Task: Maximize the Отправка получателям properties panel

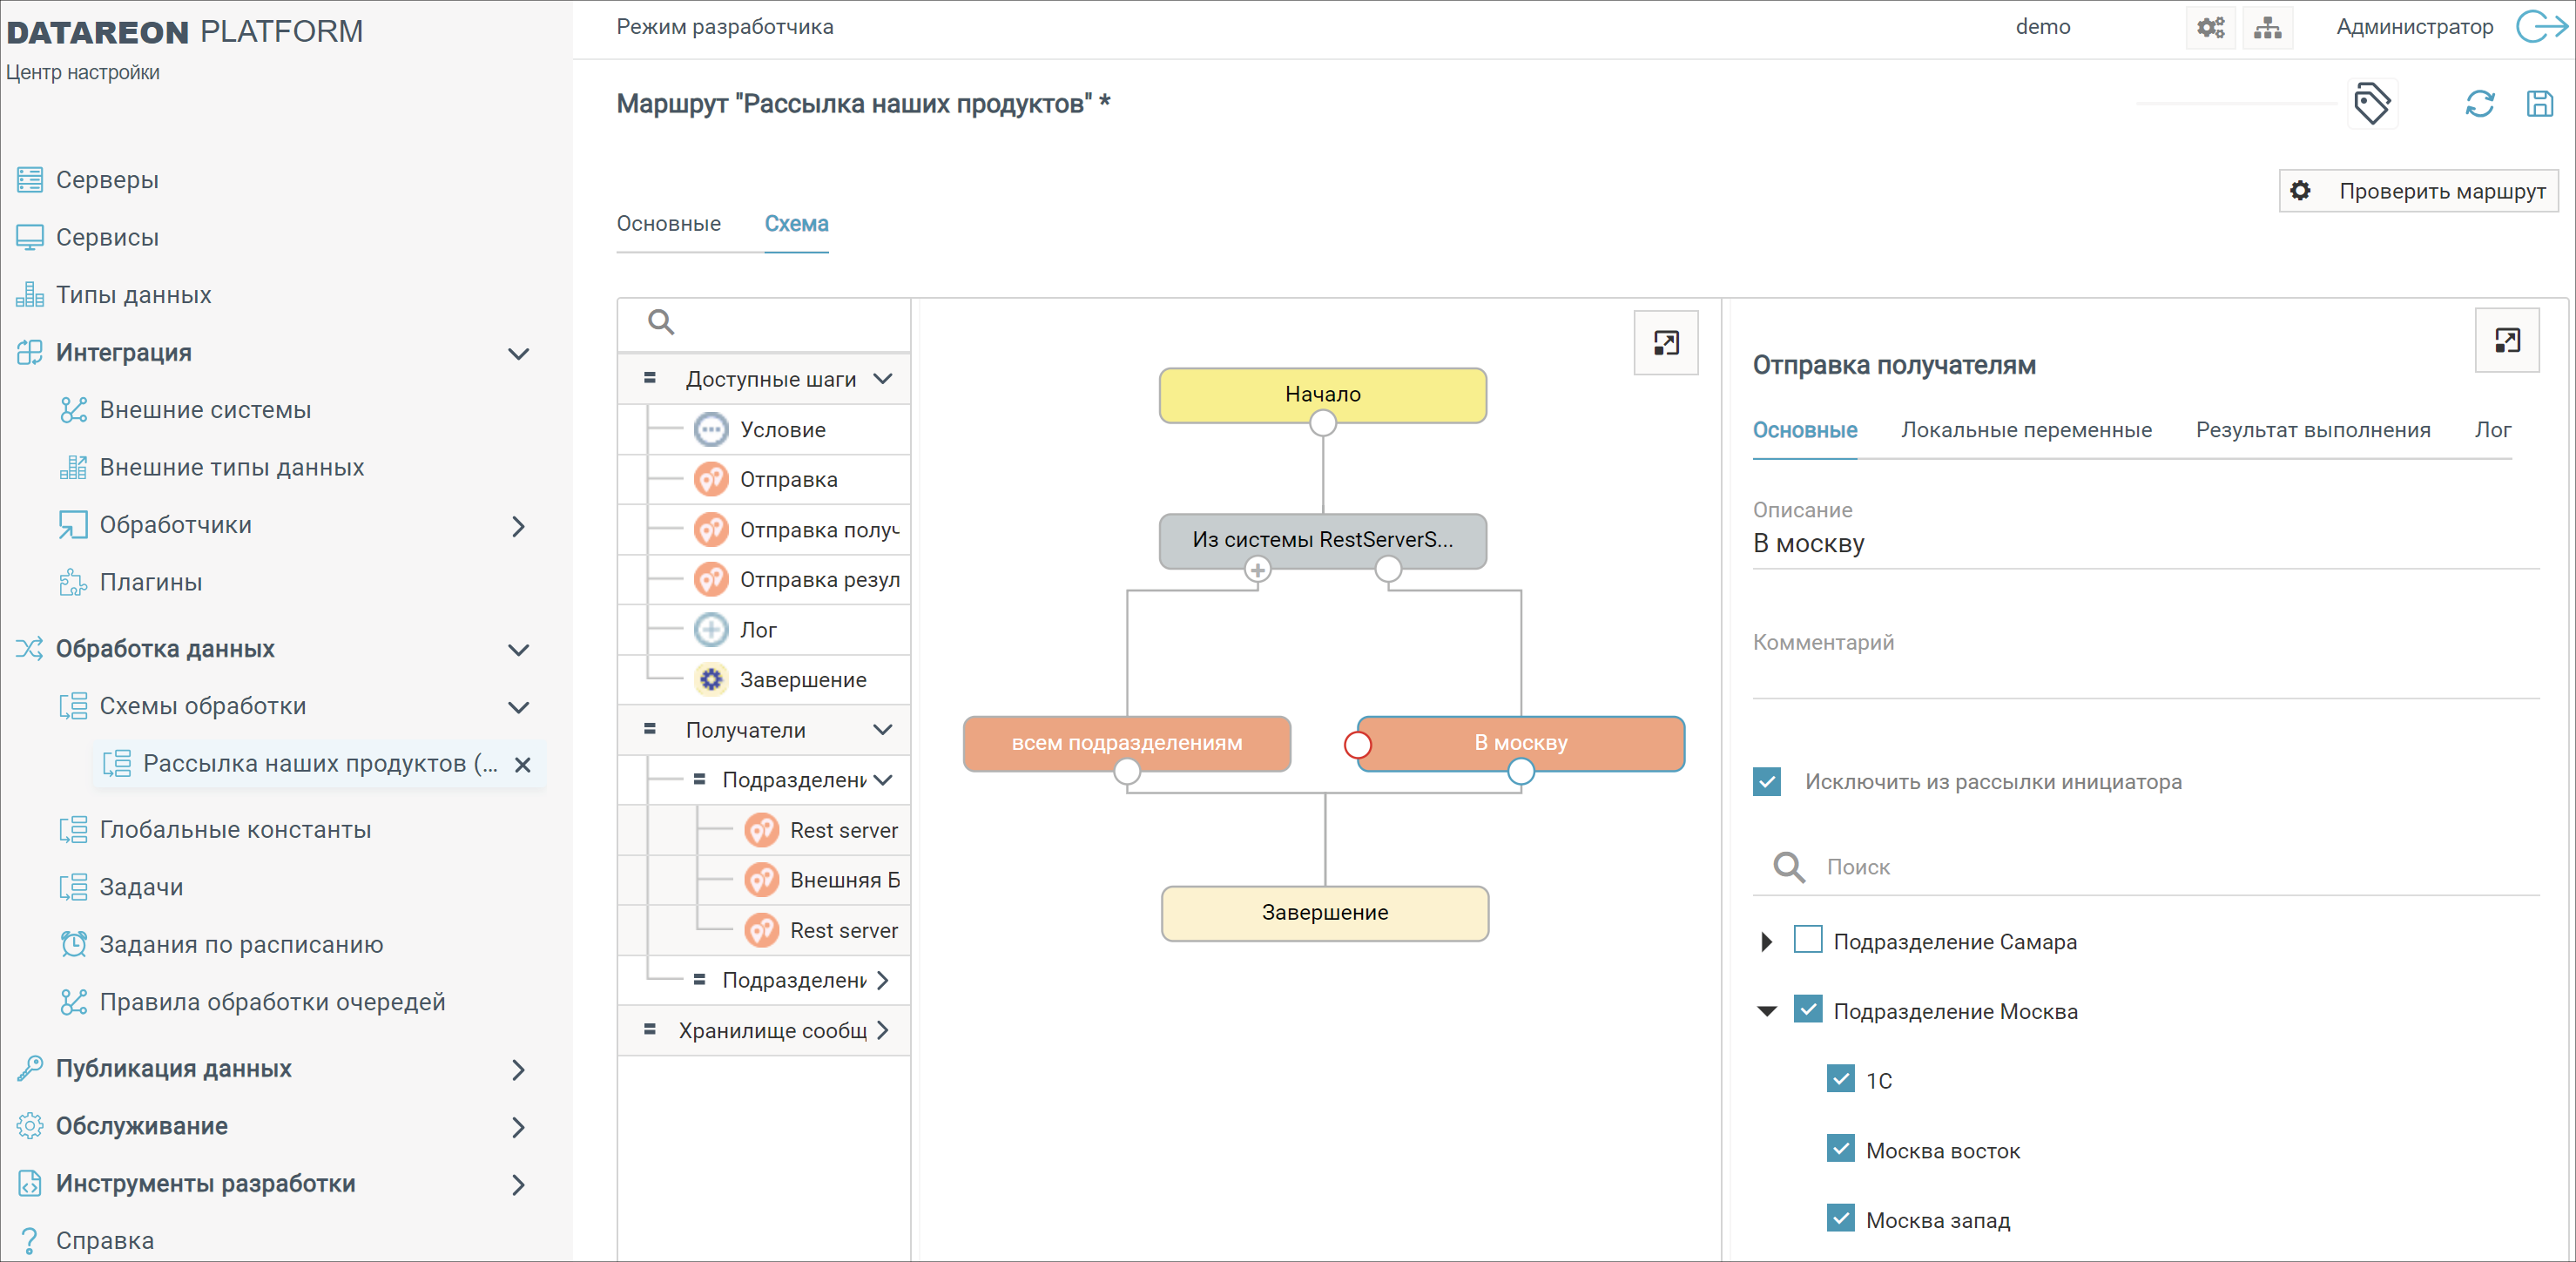Action: click(x=2506, y=341)
